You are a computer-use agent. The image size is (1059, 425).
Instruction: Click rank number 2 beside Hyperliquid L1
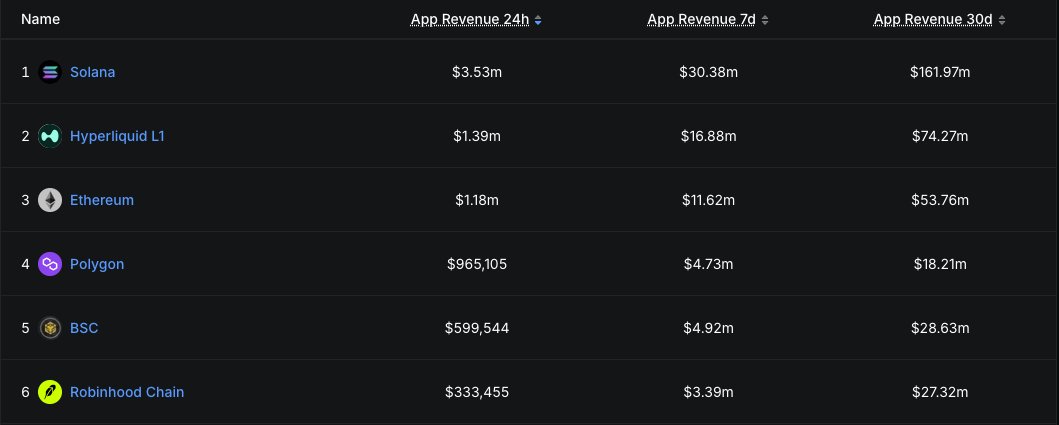point(26,136)
